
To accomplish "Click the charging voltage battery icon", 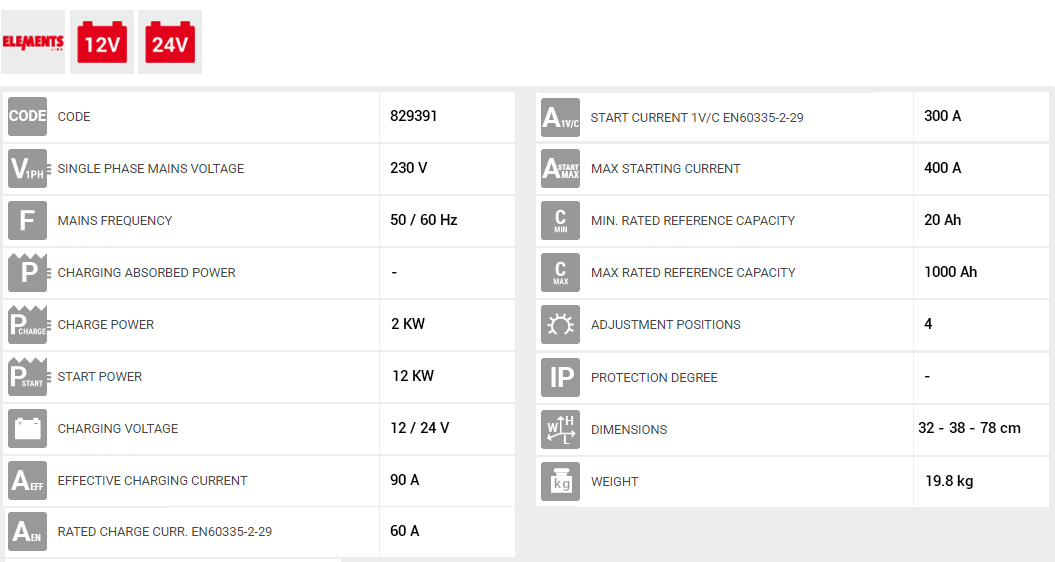I will (x=27, y=428).
